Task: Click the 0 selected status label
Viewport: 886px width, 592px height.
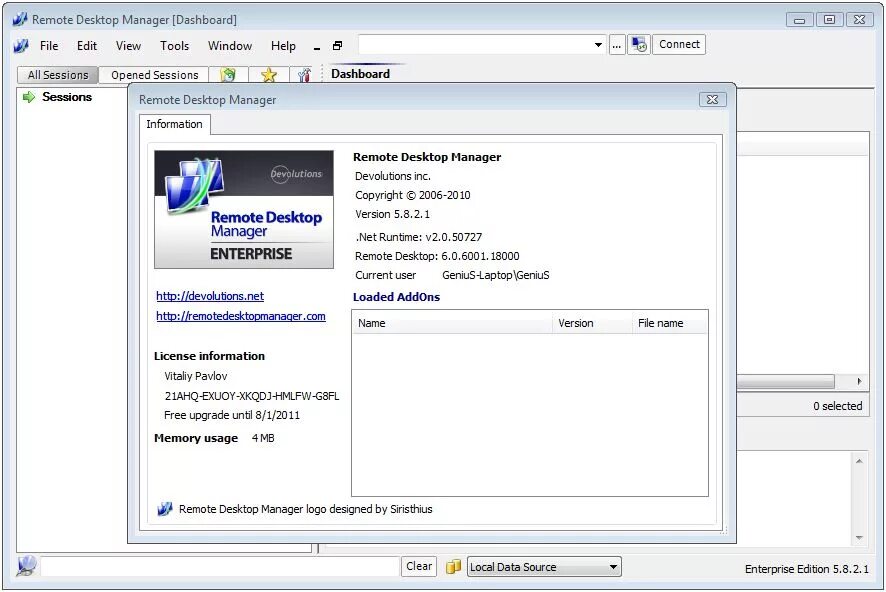Action: (x=837, y=406)
